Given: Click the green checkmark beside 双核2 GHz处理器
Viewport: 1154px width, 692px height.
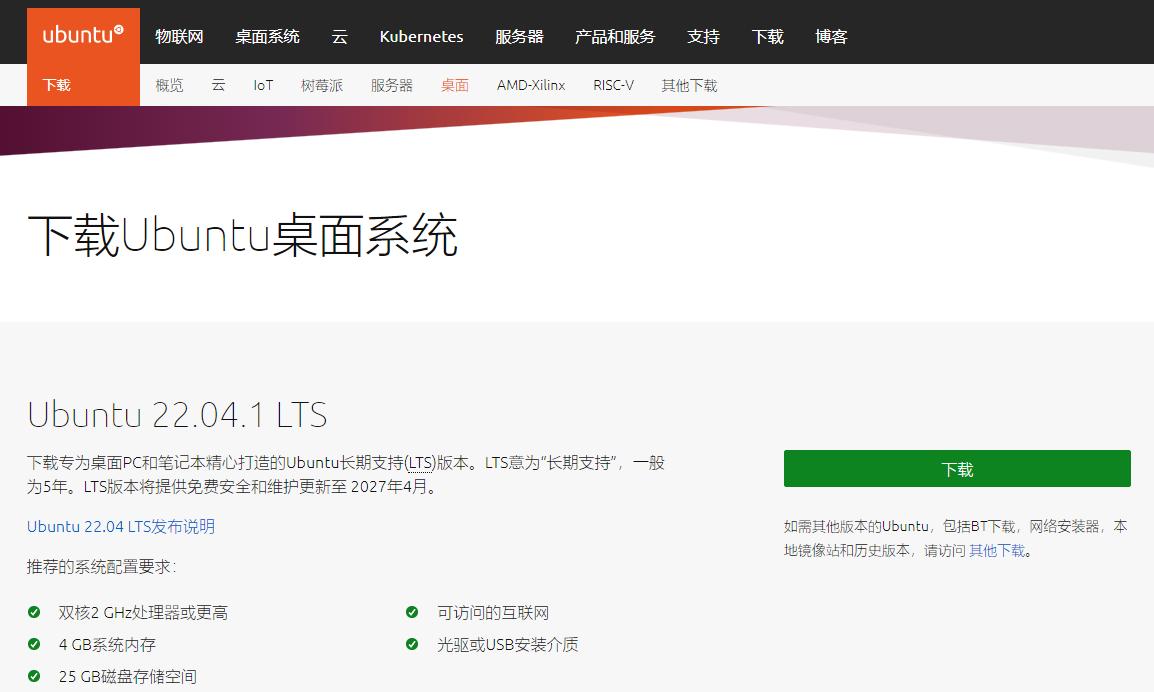Looking at the screenshot, I should tap(35, 612).
